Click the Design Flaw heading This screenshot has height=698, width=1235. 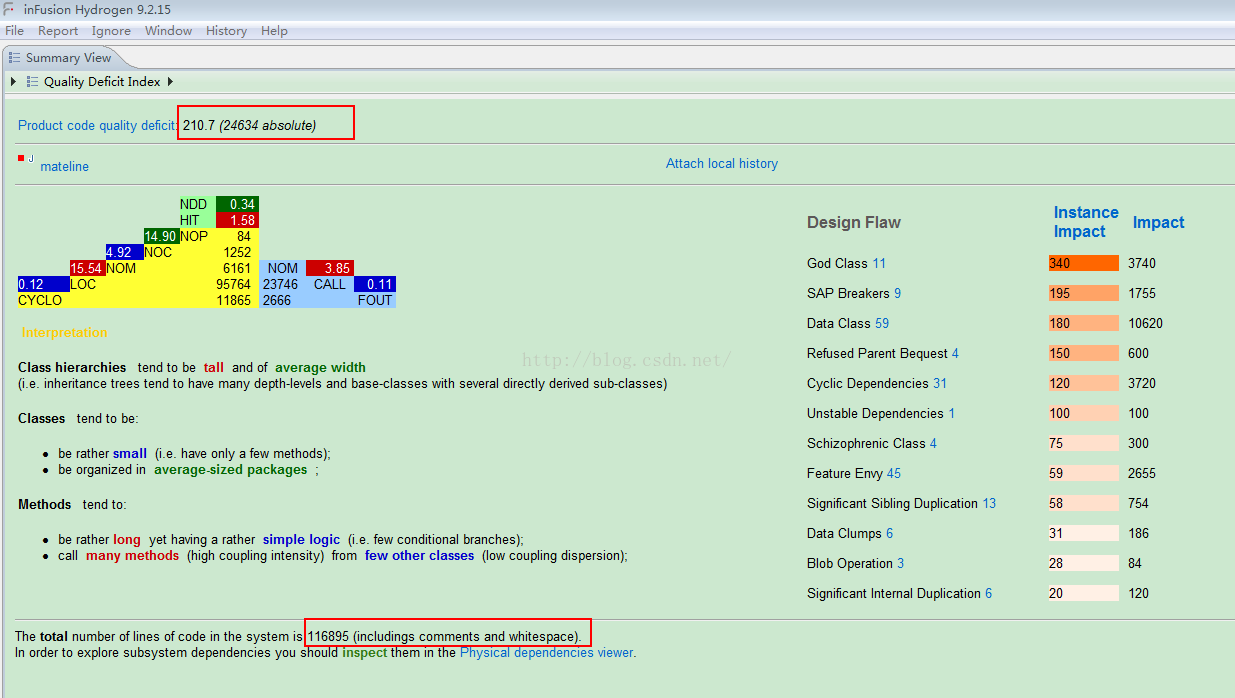point(854,222)
